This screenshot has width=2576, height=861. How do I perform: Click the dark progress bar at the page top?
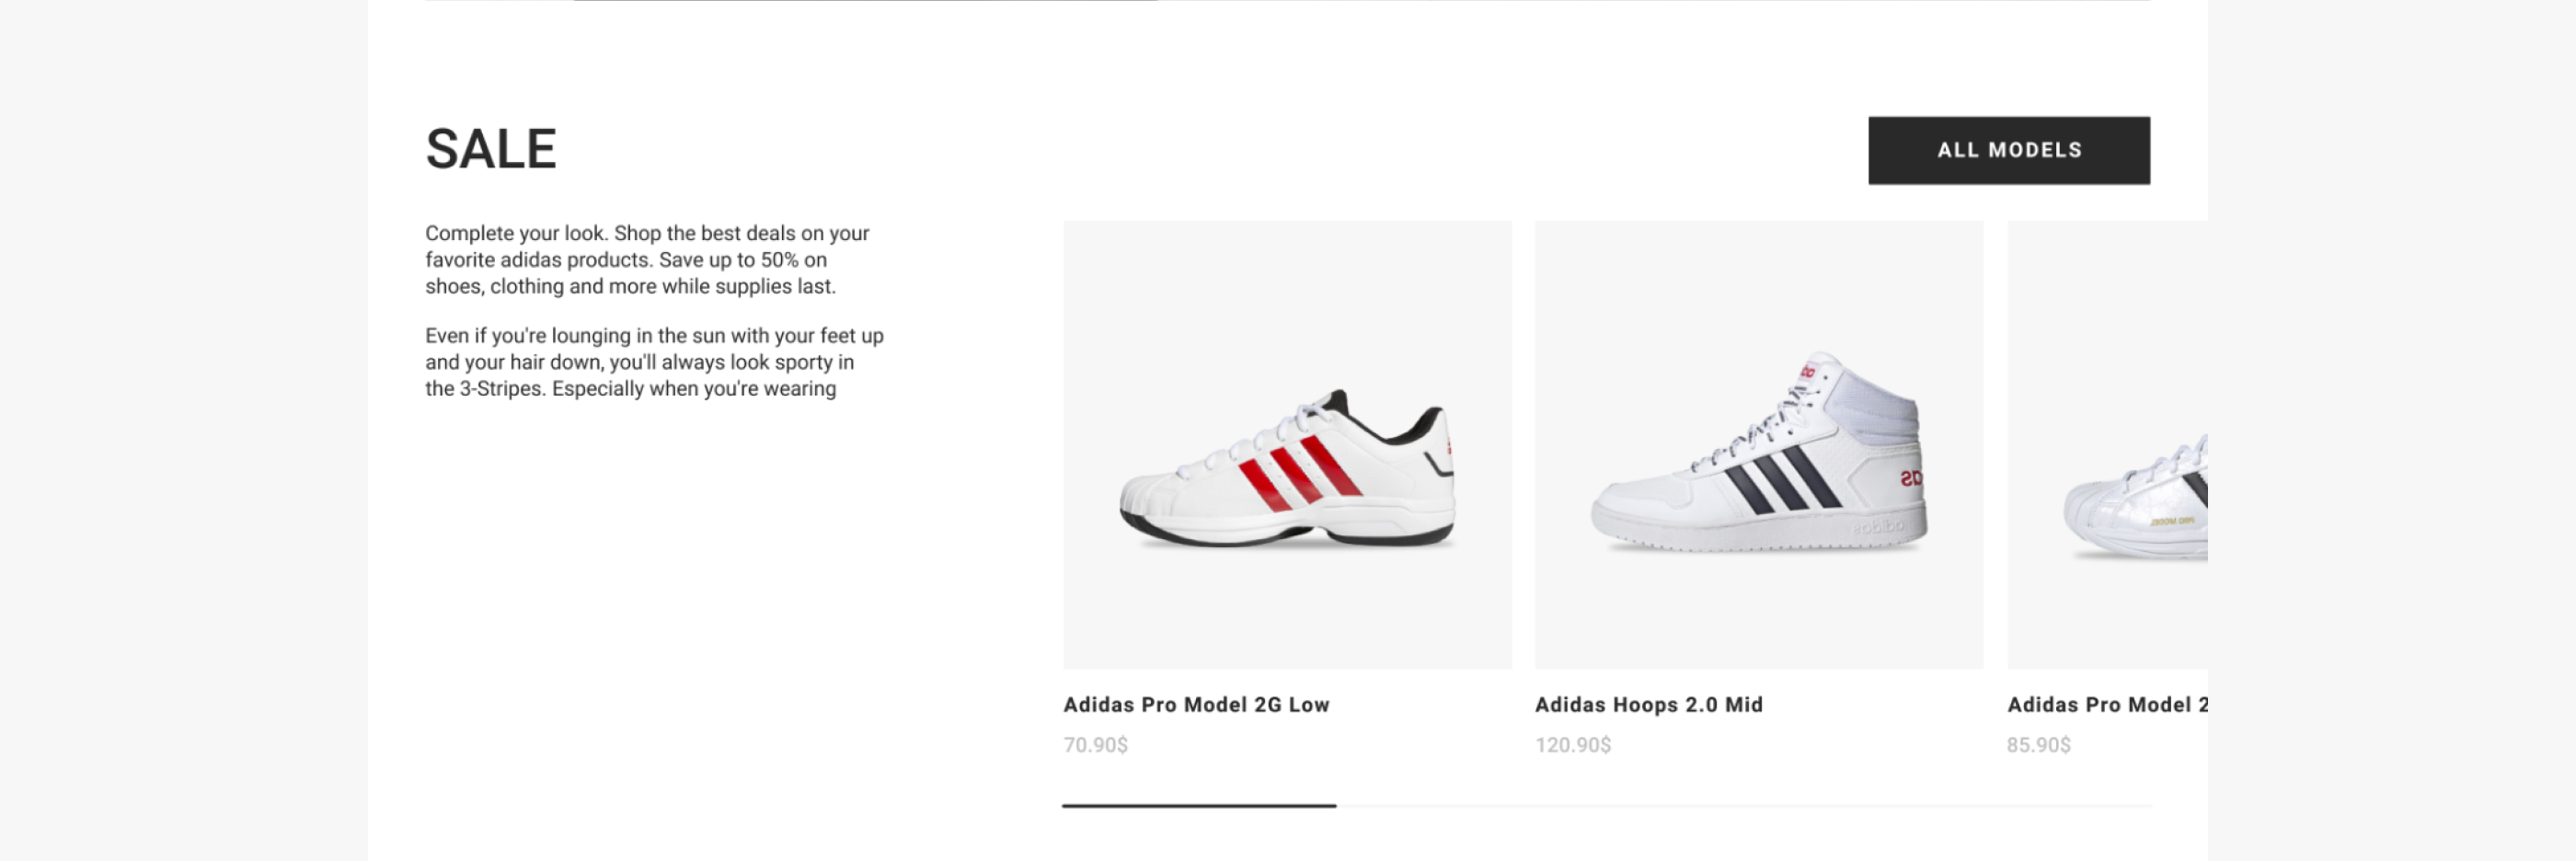(865, 1)
